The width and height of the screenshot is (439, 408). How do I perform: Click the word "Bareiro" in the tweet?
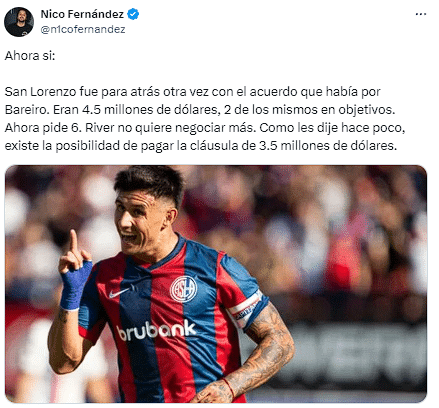26,110
